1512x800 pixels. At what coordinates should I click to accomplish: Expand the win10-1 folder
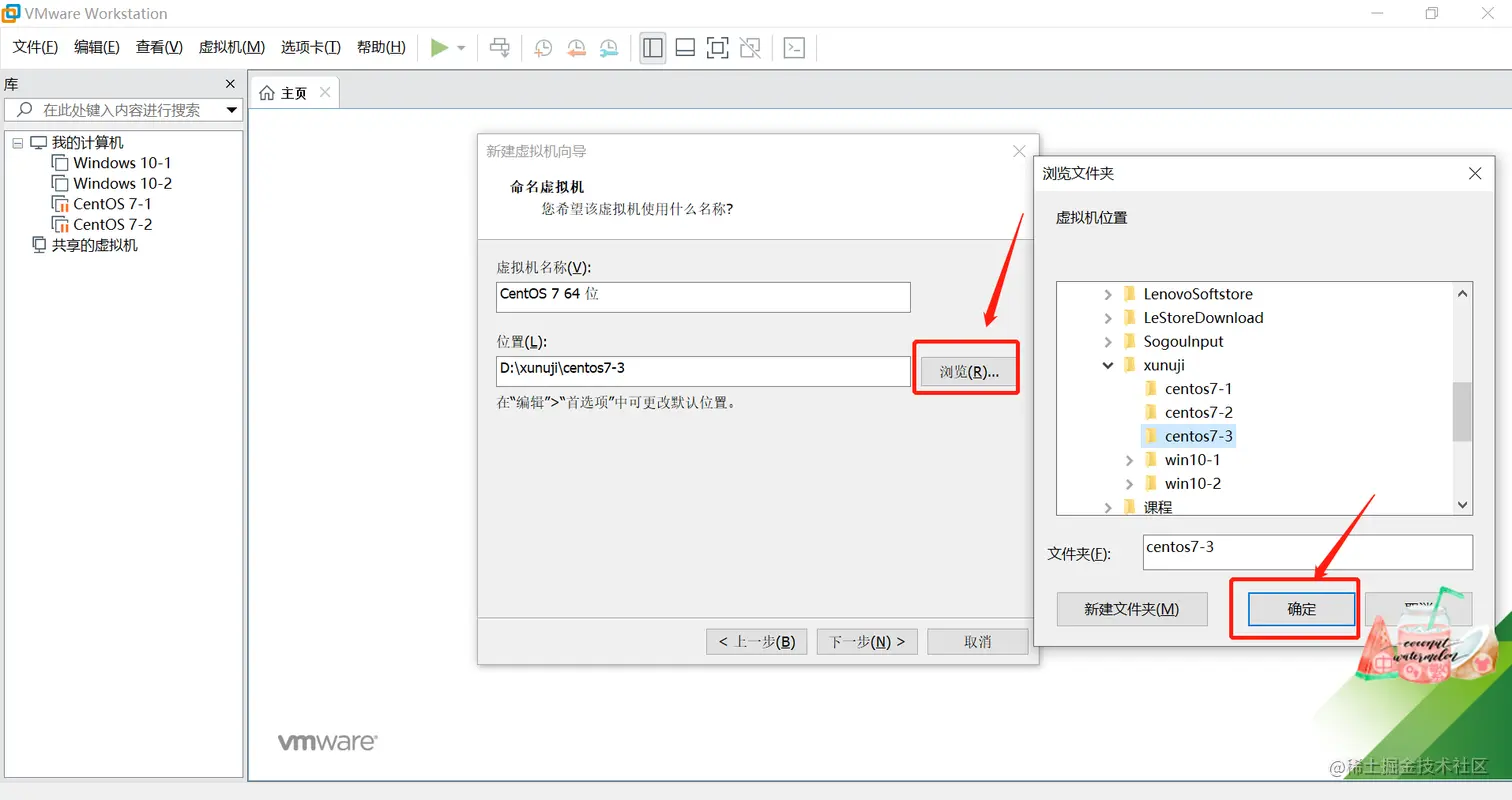1129,460
